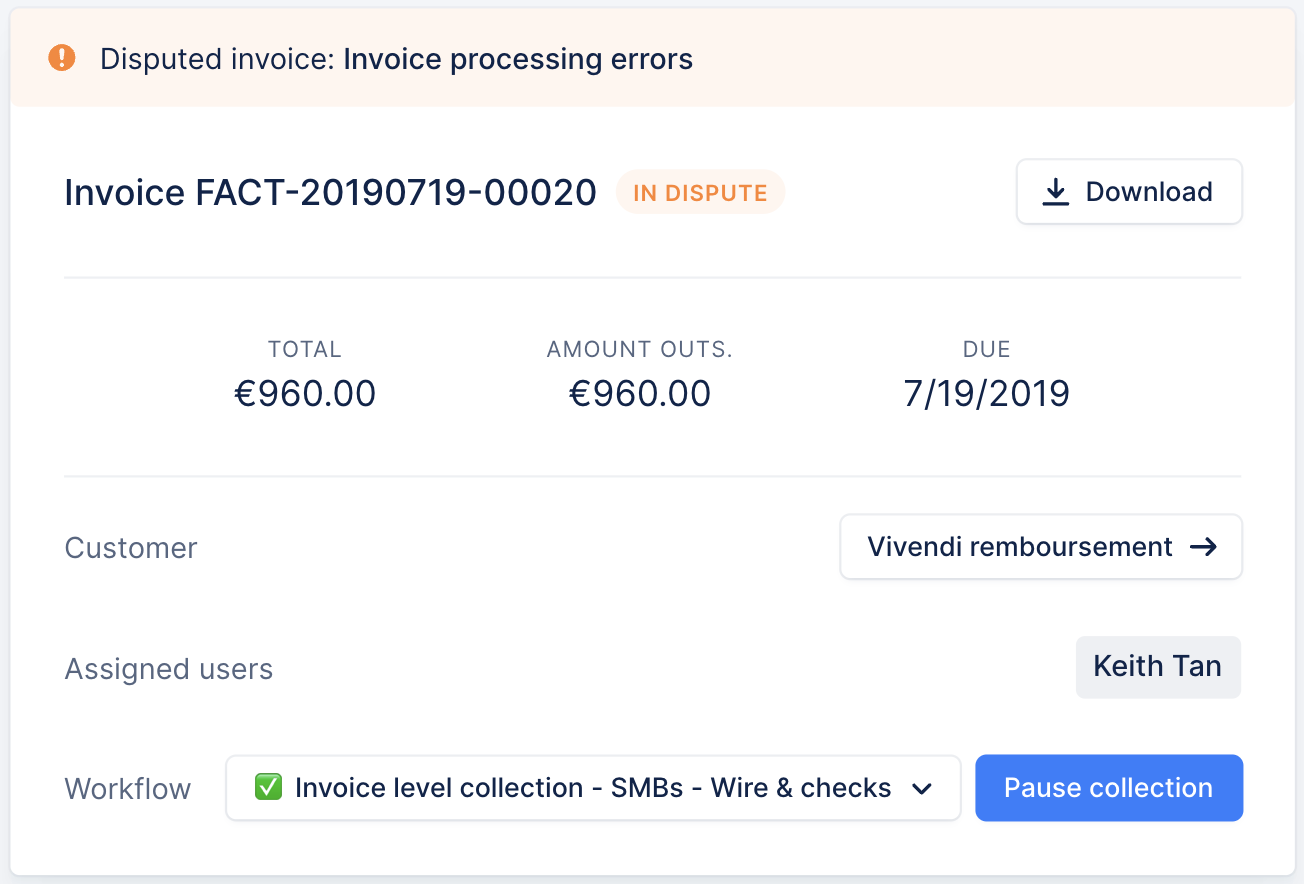Screen dimensions: 1304x884
Task: Click the Assigned users label
Action: tap(168, 669)
